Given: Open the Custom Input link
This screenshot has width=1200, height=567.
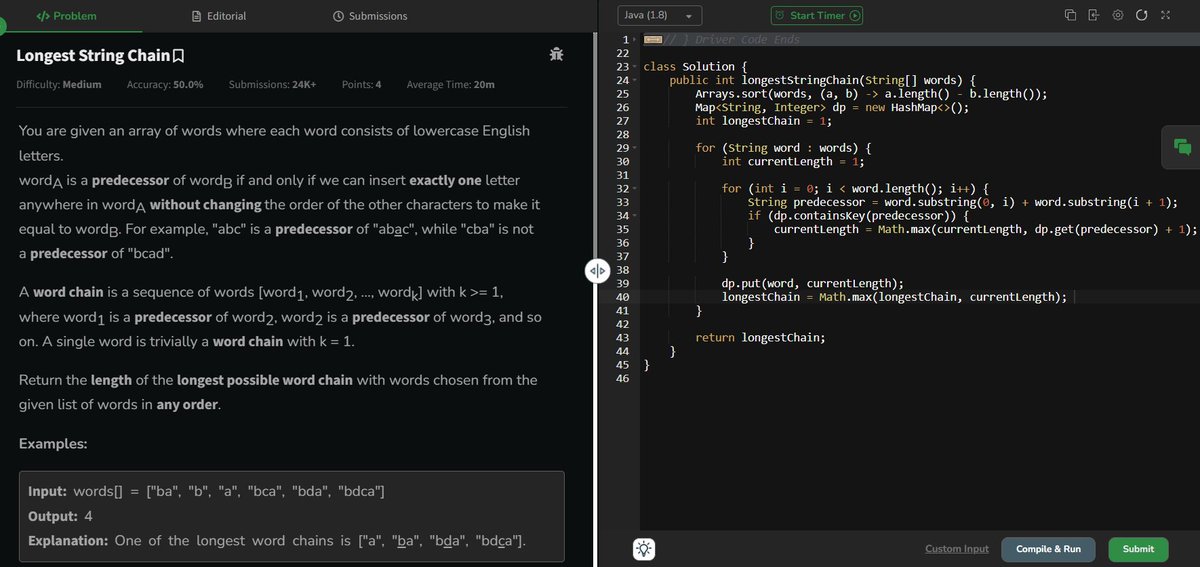Looking at the screenshot, I should coord(957,549).
